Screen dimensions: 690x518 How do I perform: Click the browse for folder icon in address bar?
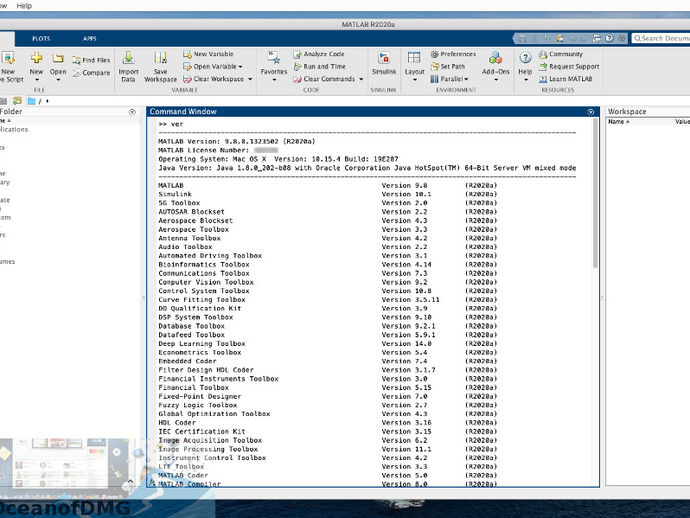pos(17,101)
